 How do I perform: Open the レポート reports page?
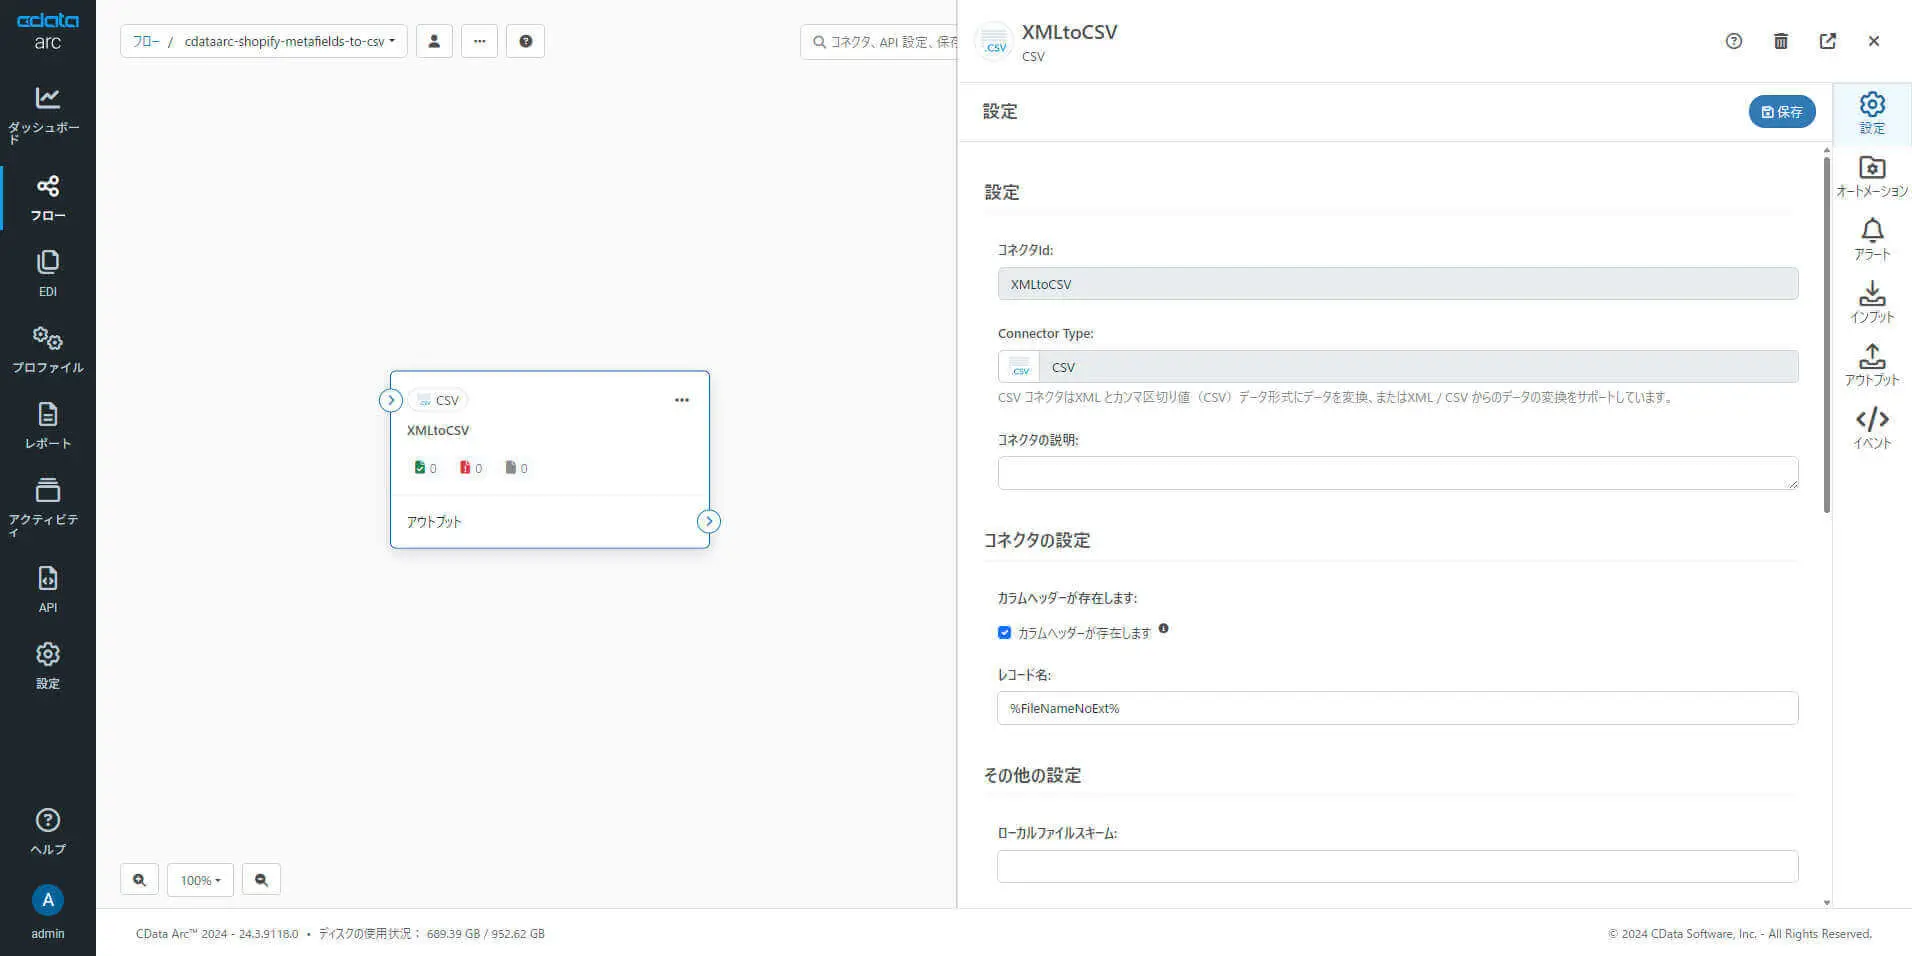coord(47,425)
